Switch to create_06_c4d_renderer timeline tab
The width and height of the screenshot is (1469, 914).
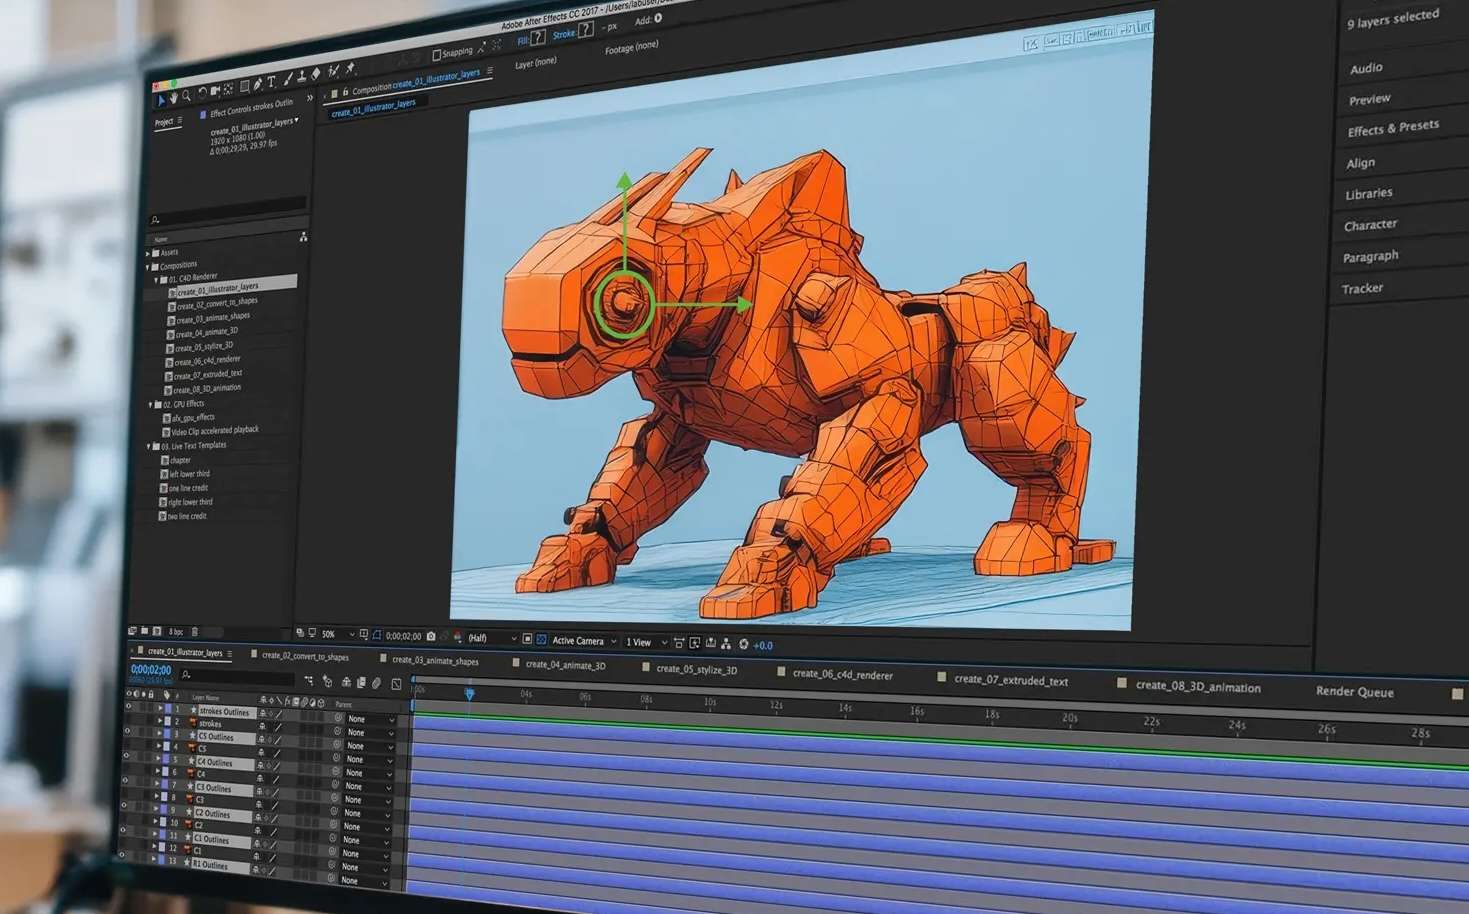coord(843,674)
